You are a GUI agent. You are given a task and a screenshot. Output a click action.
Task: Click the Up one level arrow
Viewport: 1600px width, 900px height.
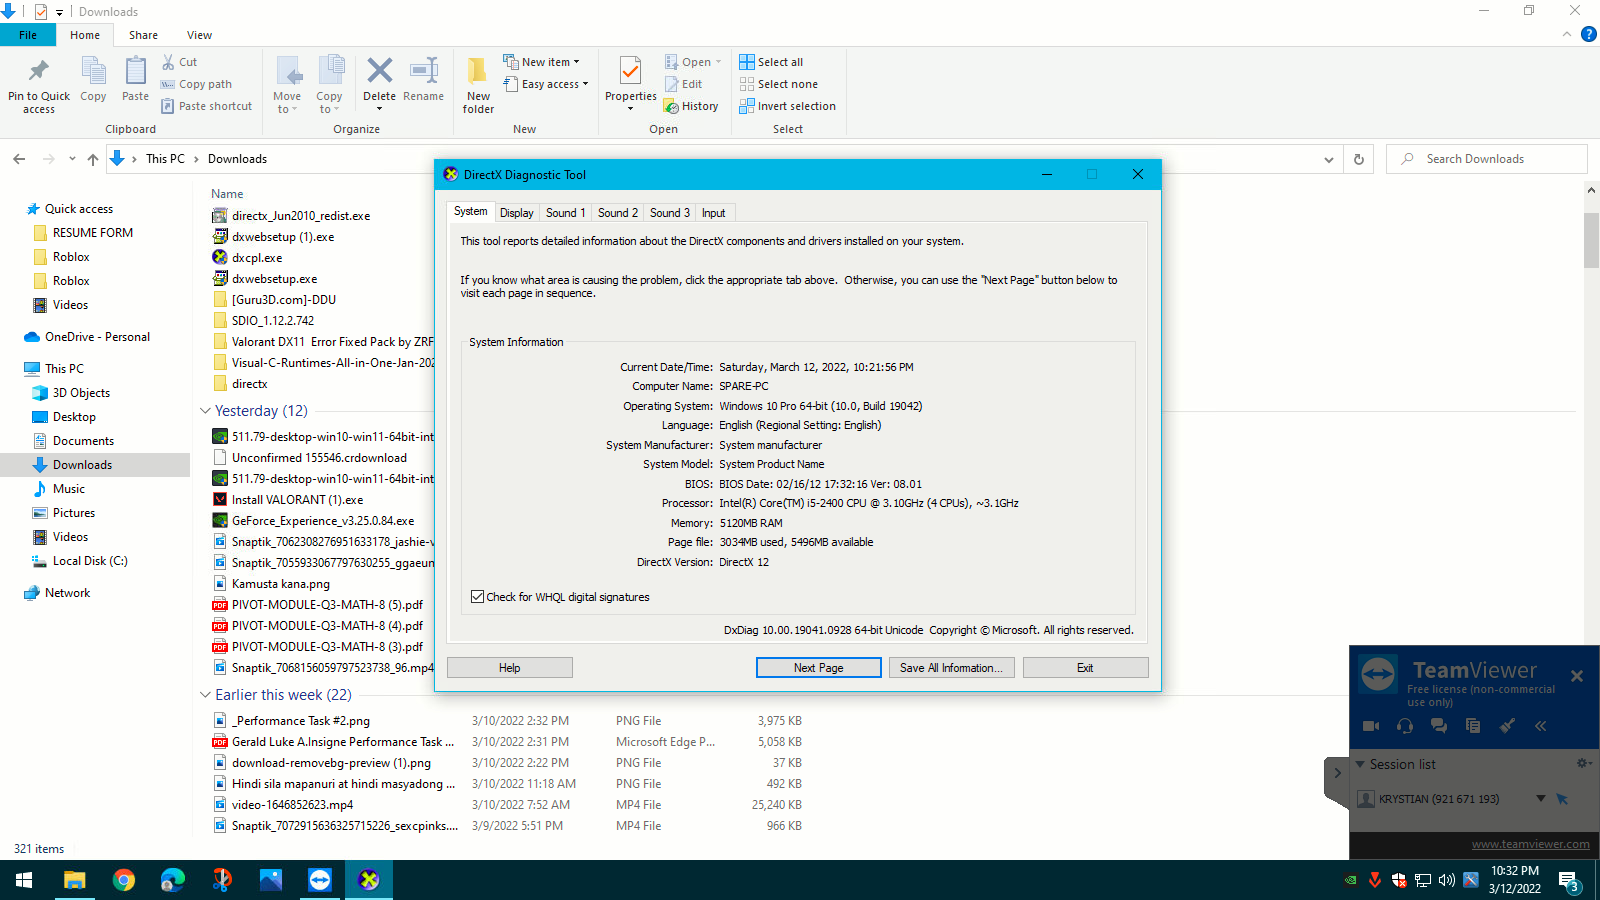[92, 159]
